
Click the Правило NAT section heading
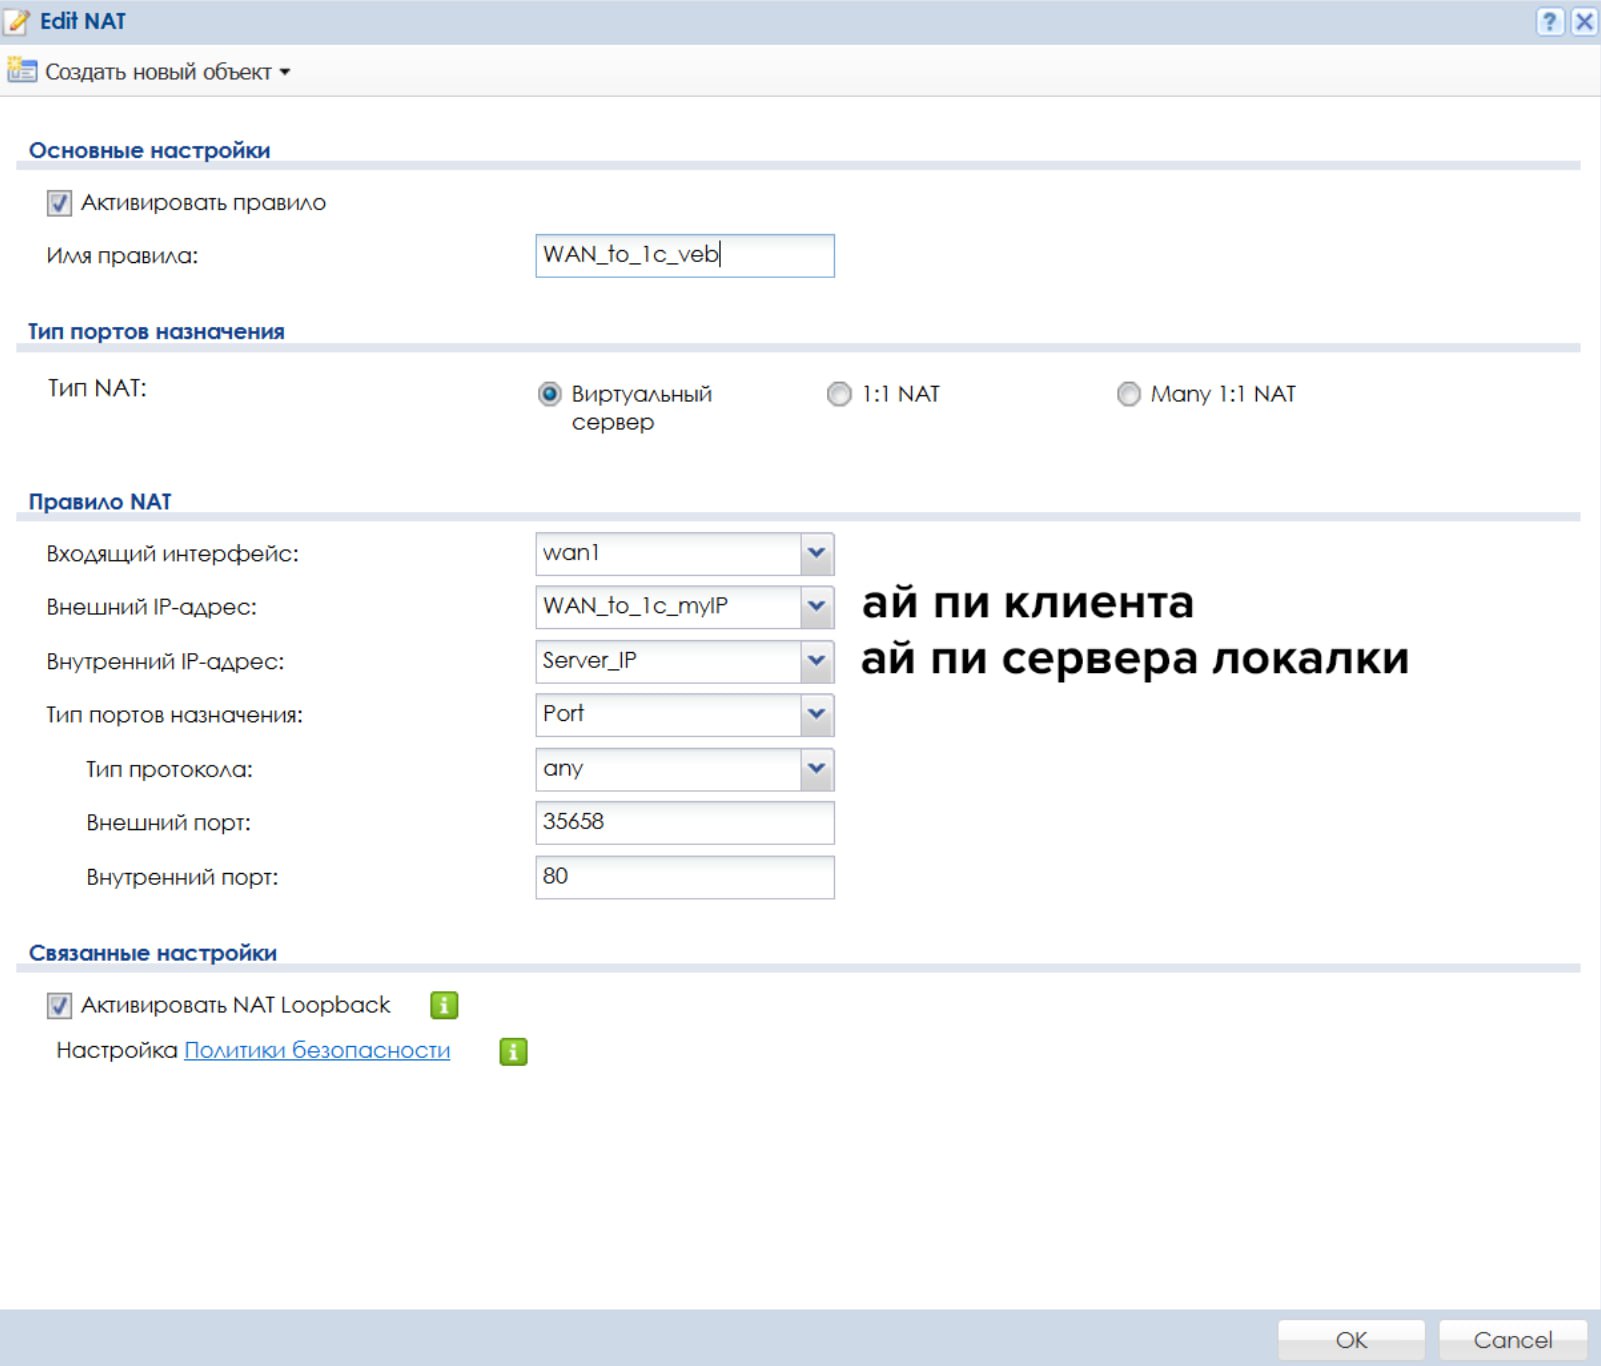tap(100, 502)
